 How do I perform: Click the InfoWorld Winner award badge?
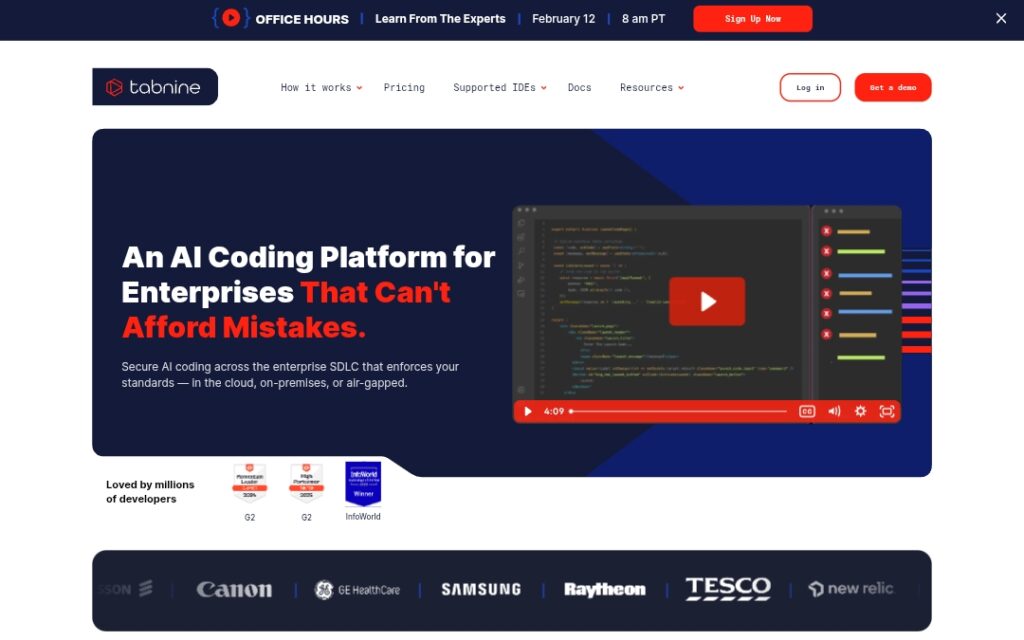(x=363, y=484)
